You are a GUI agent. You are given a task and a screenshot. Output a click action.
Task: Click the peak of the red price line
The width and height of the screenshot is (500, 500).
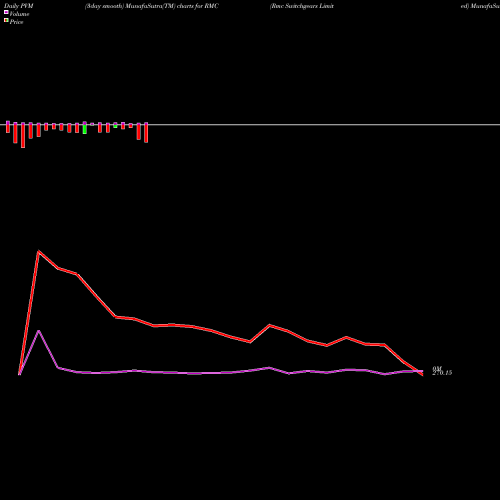(x=39, y=251)
